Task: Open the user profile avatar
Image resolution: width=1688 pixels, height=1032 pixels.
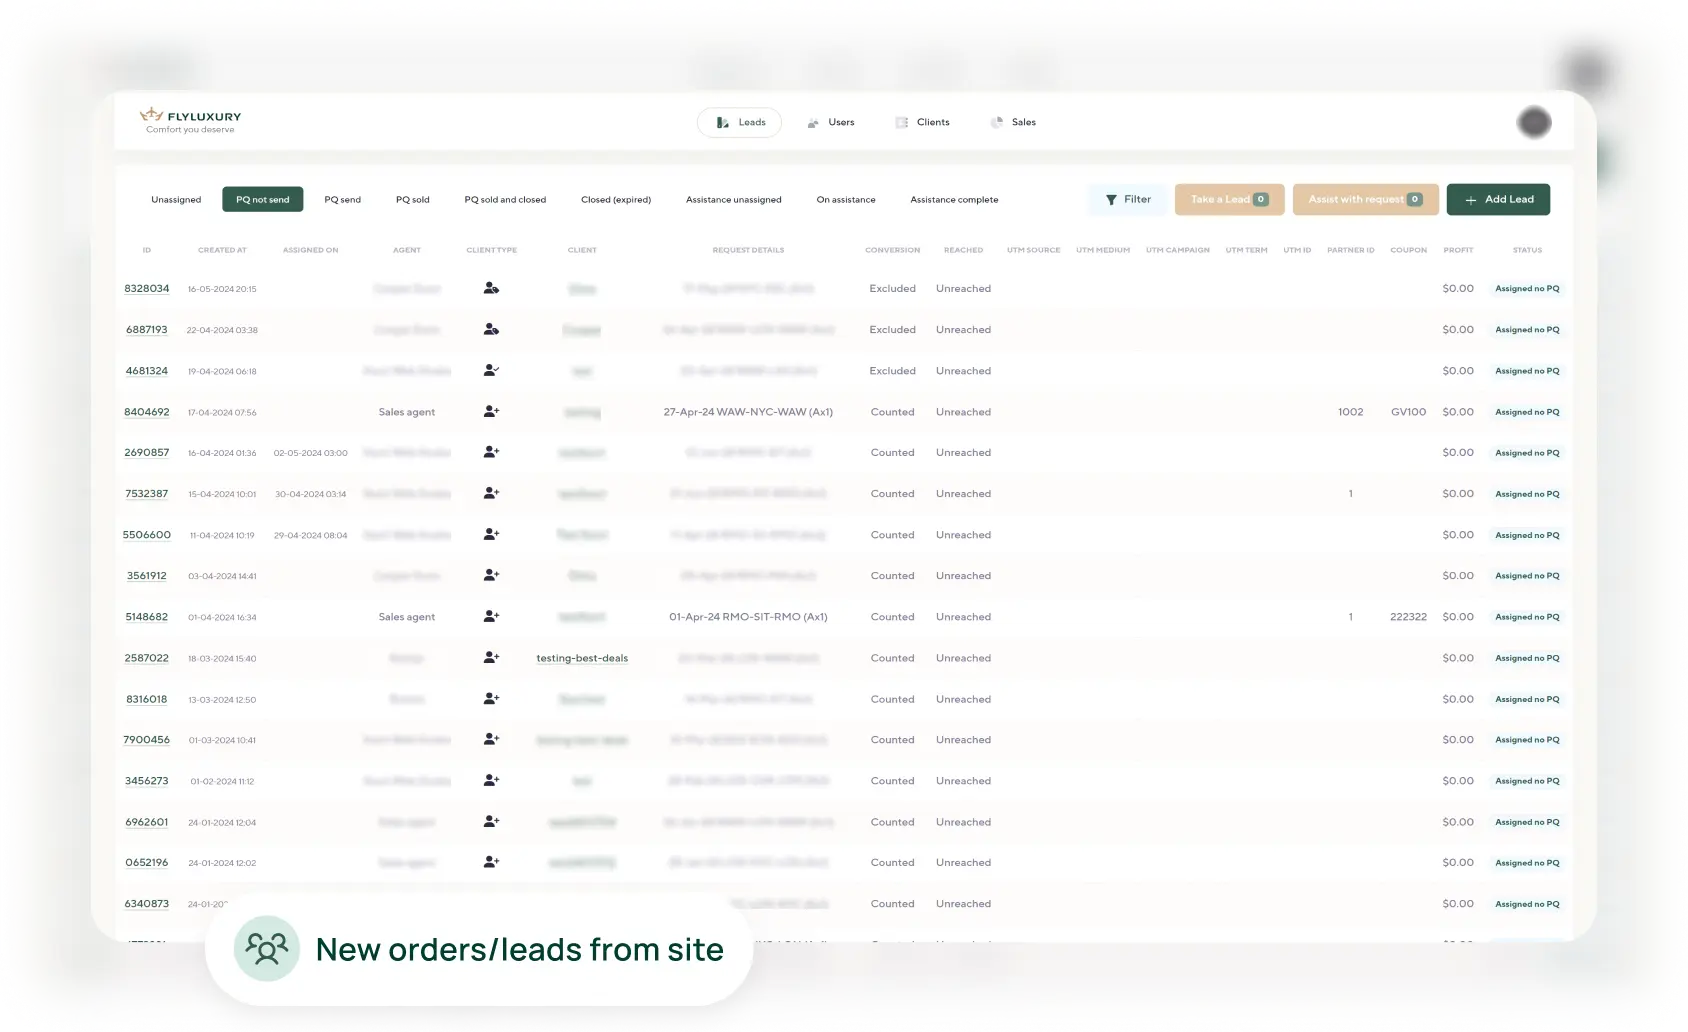Action: [x=1533, y=122]
